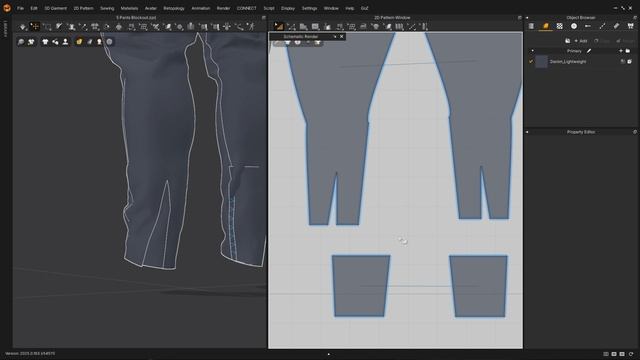The width and height of the screenshot is (640, 360).
Task: Click the rightmost refresh icon in the status bar
Action: (631, 354)
